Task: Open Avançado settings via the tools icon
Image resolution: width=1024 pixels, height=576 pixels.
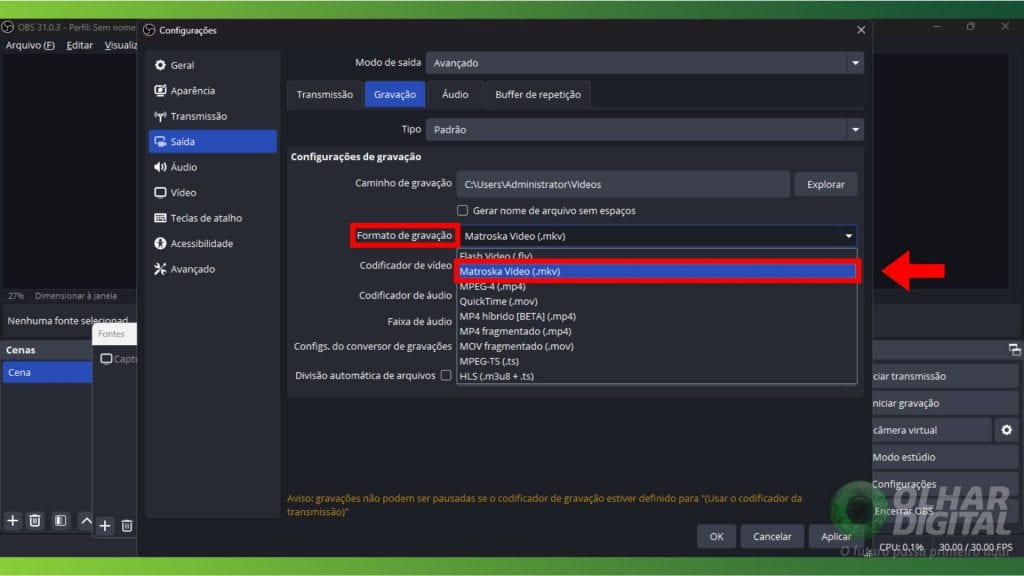Action: (x=160, y=268)
